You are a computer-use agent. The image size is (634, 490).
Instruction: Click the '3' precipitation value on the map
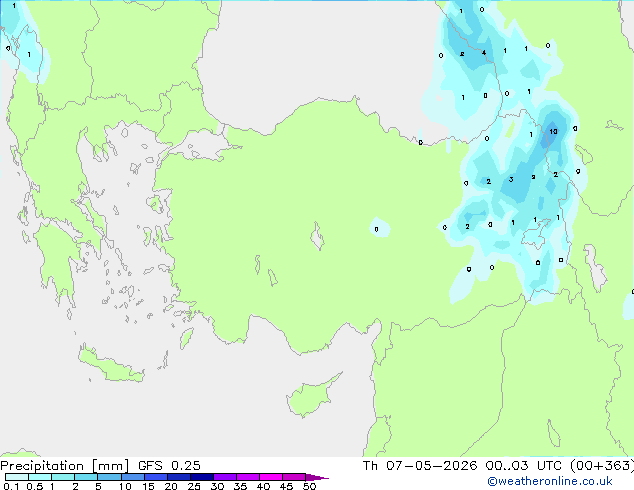(511, 180)
